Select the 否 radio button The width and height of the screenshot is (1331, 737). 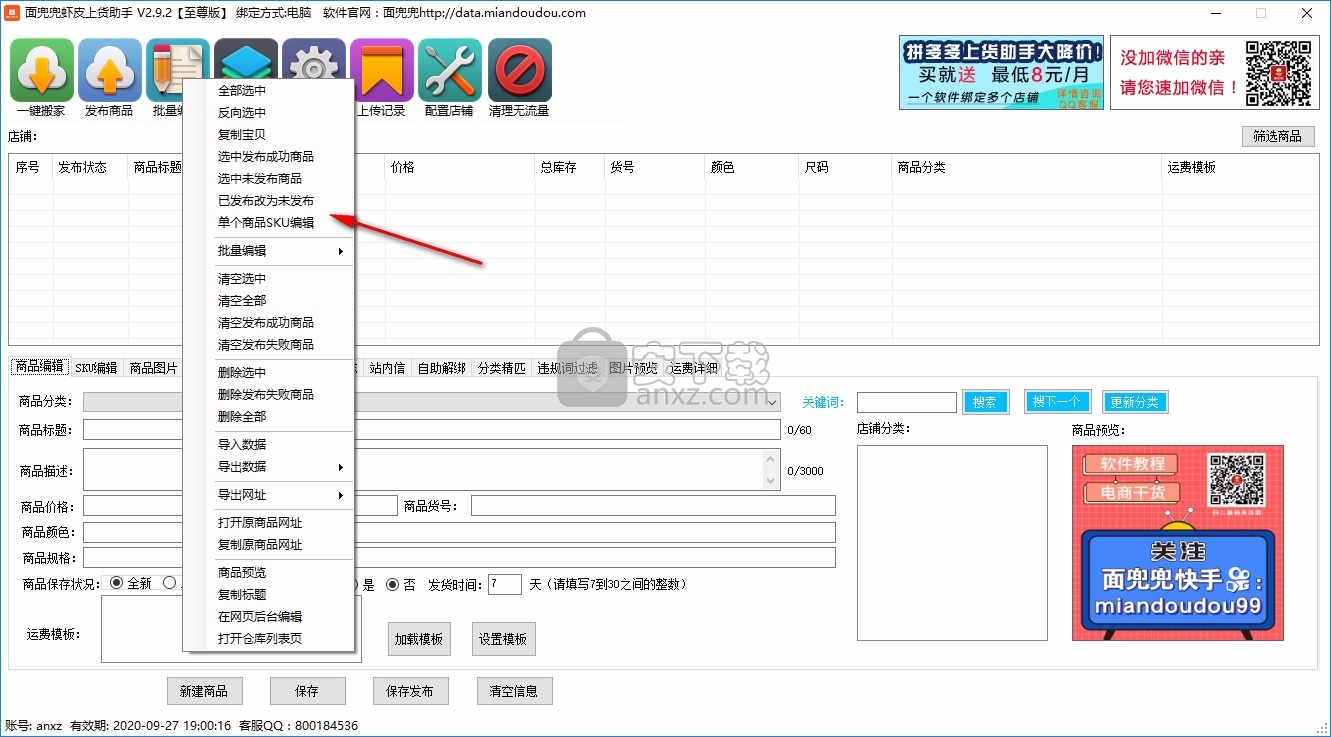pos(393,584)
